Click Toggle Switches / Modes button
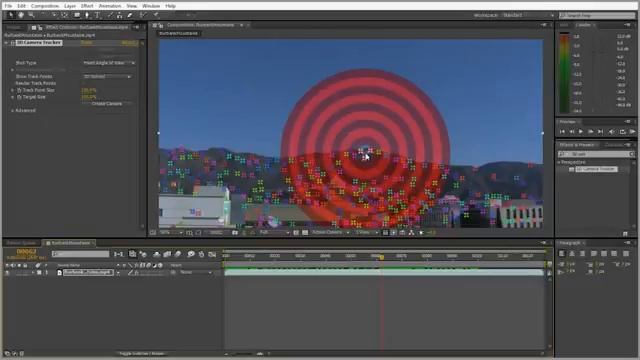The image size is (640, 360). click(x=142, y=353)
